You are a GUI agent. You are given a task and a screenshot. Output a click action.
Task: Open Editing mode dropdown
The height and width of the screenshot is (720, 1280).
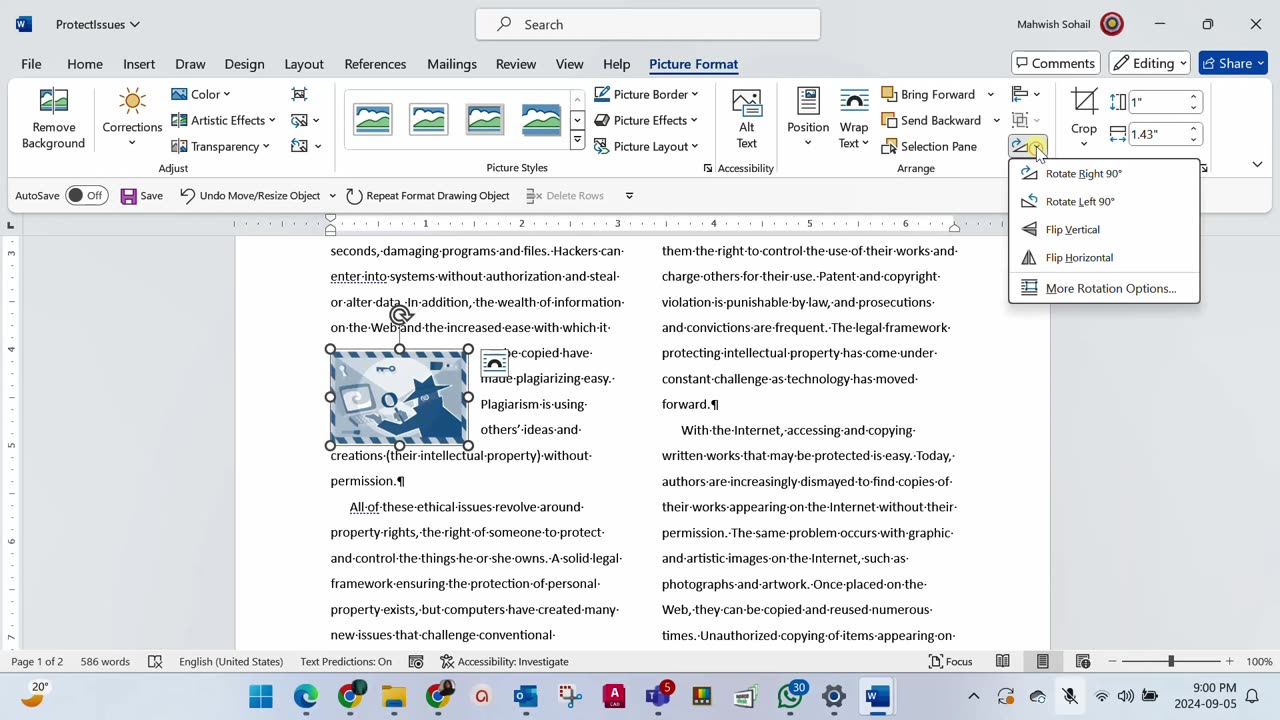[x=1149, y=63]
